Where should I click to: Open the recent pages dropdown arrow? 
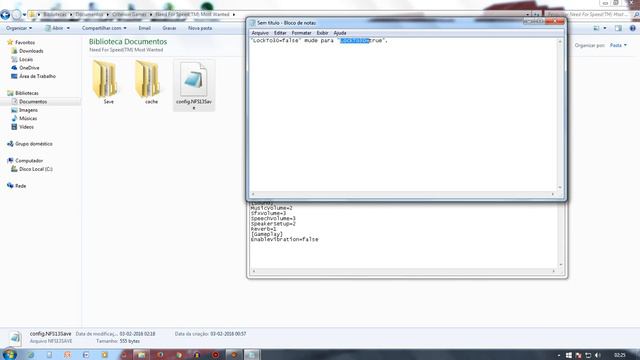(x=24, y=15)
